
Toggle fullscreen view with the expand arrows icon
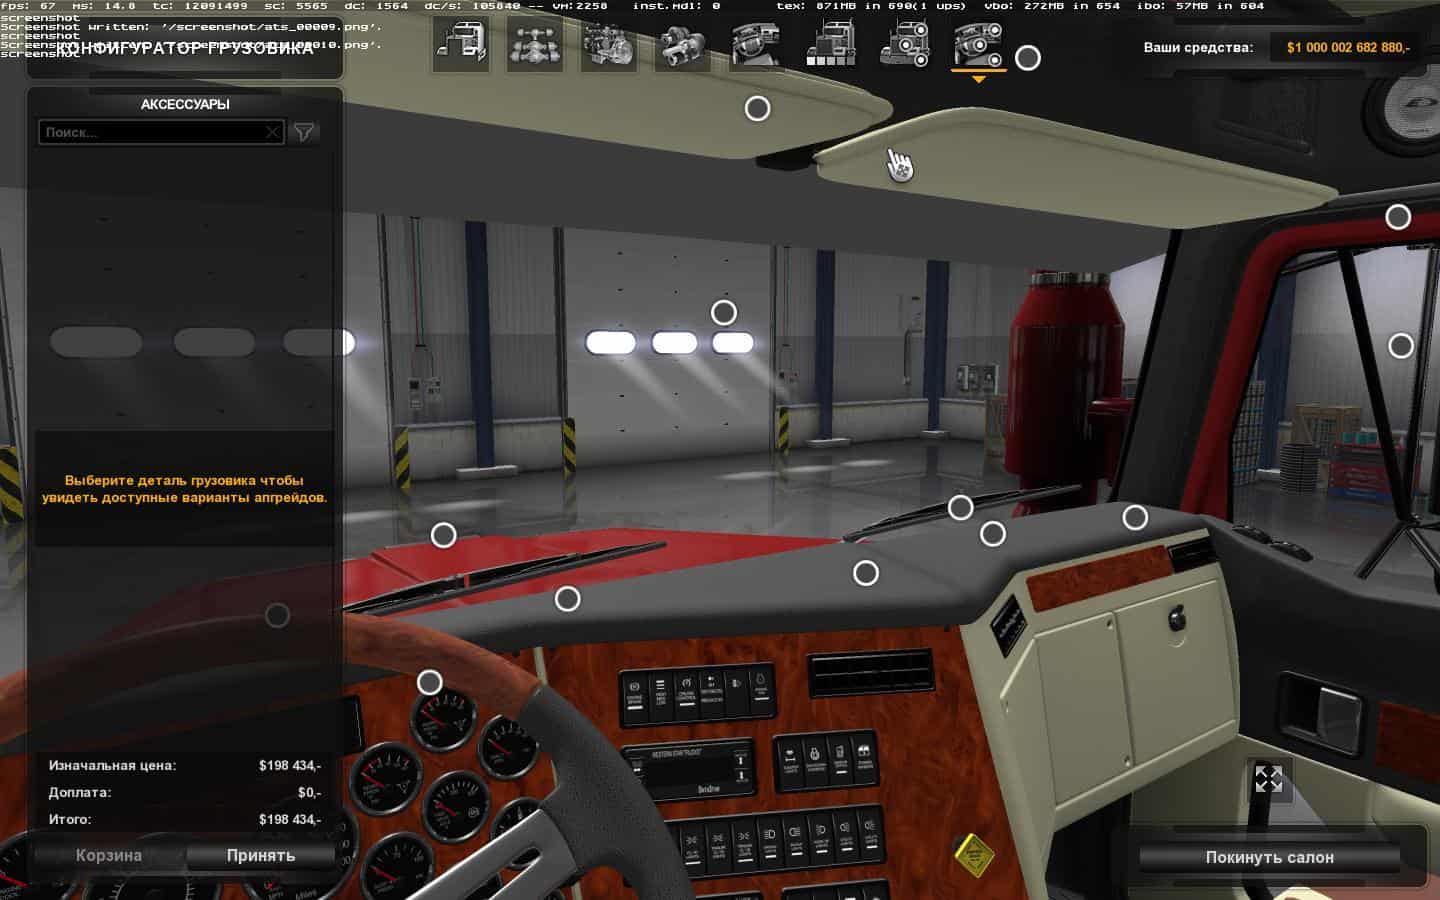(x=1268, y=779)
